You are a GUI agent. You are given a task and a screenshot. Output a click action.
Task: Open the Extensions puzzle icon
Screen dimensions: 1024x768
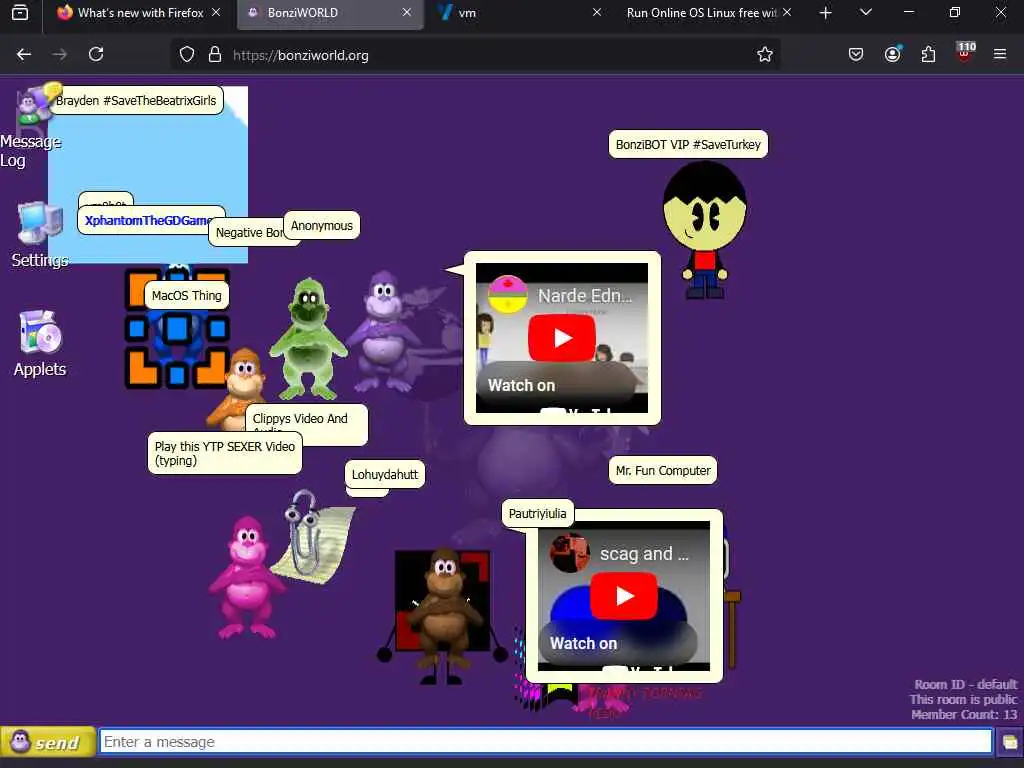[x=928, y=55]
